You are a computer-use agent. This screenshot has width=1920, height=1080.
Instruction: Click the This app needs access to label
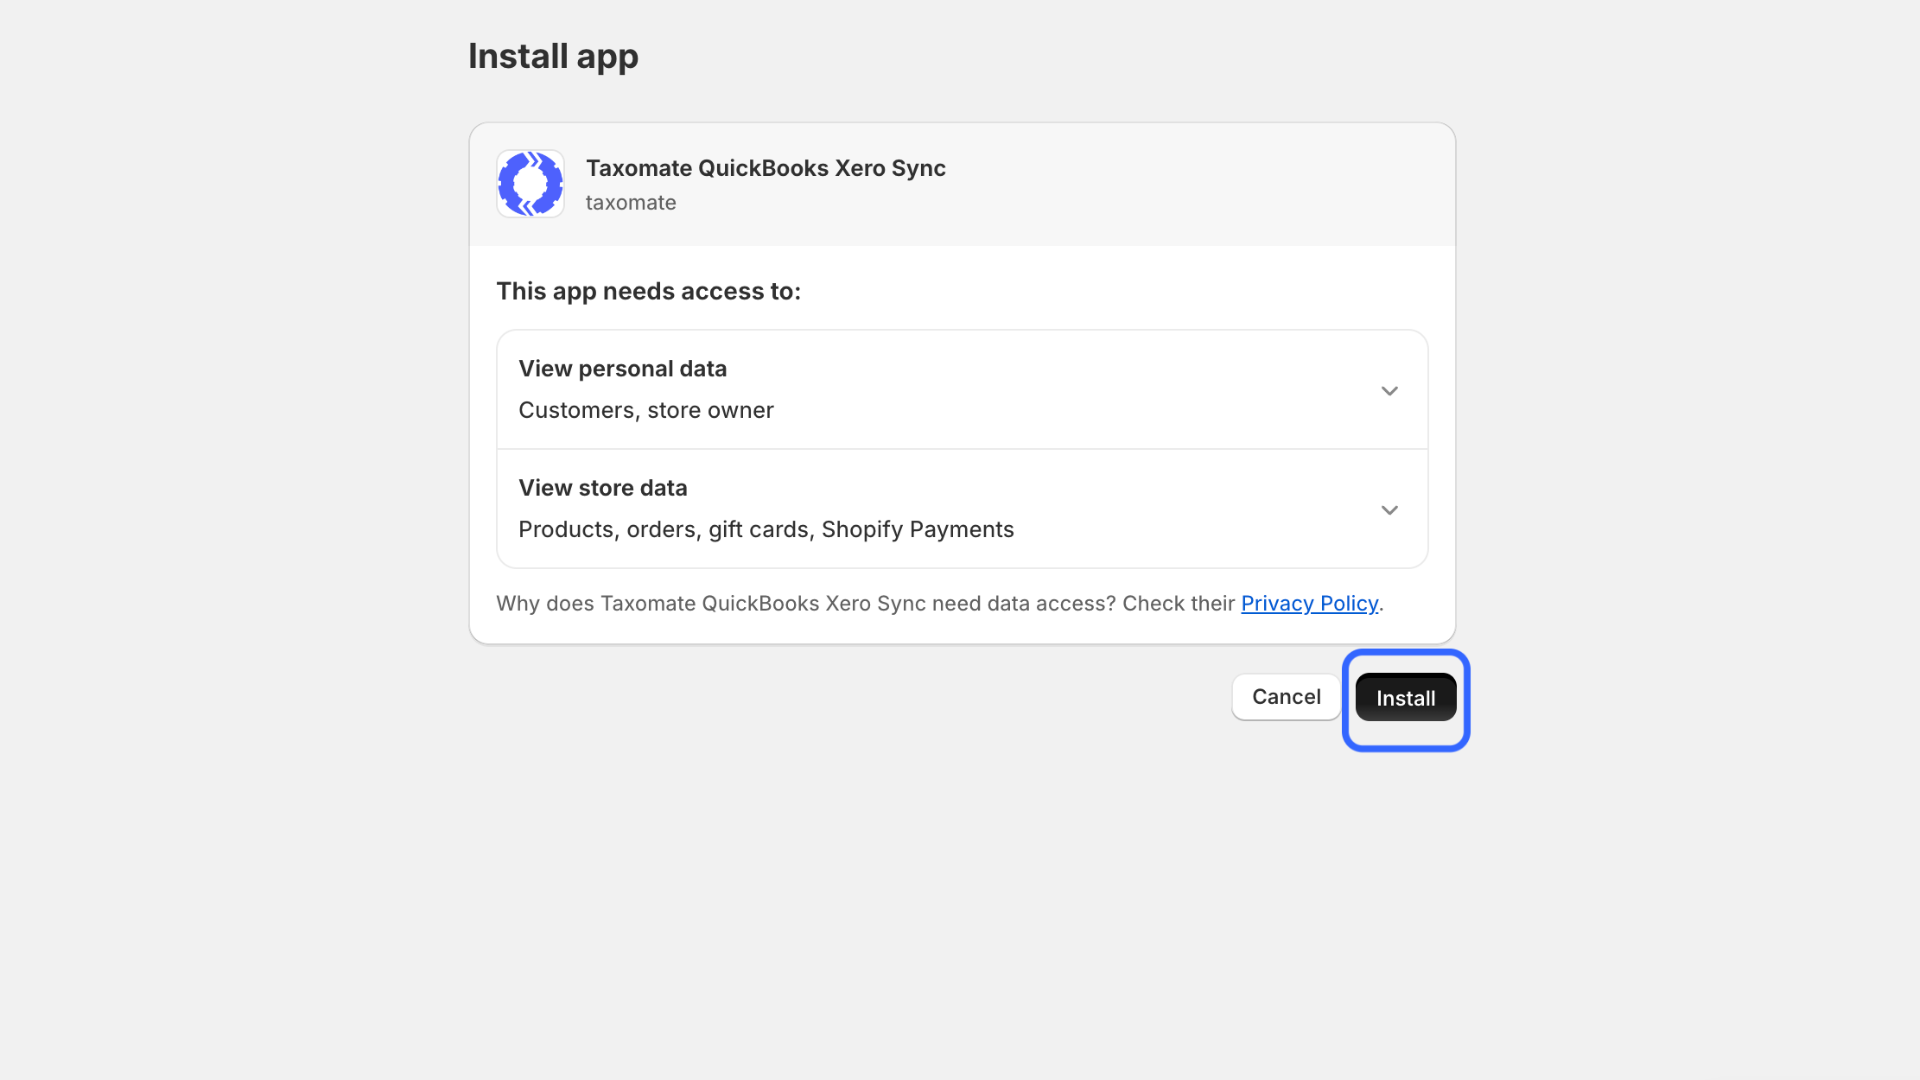point(648,292)
